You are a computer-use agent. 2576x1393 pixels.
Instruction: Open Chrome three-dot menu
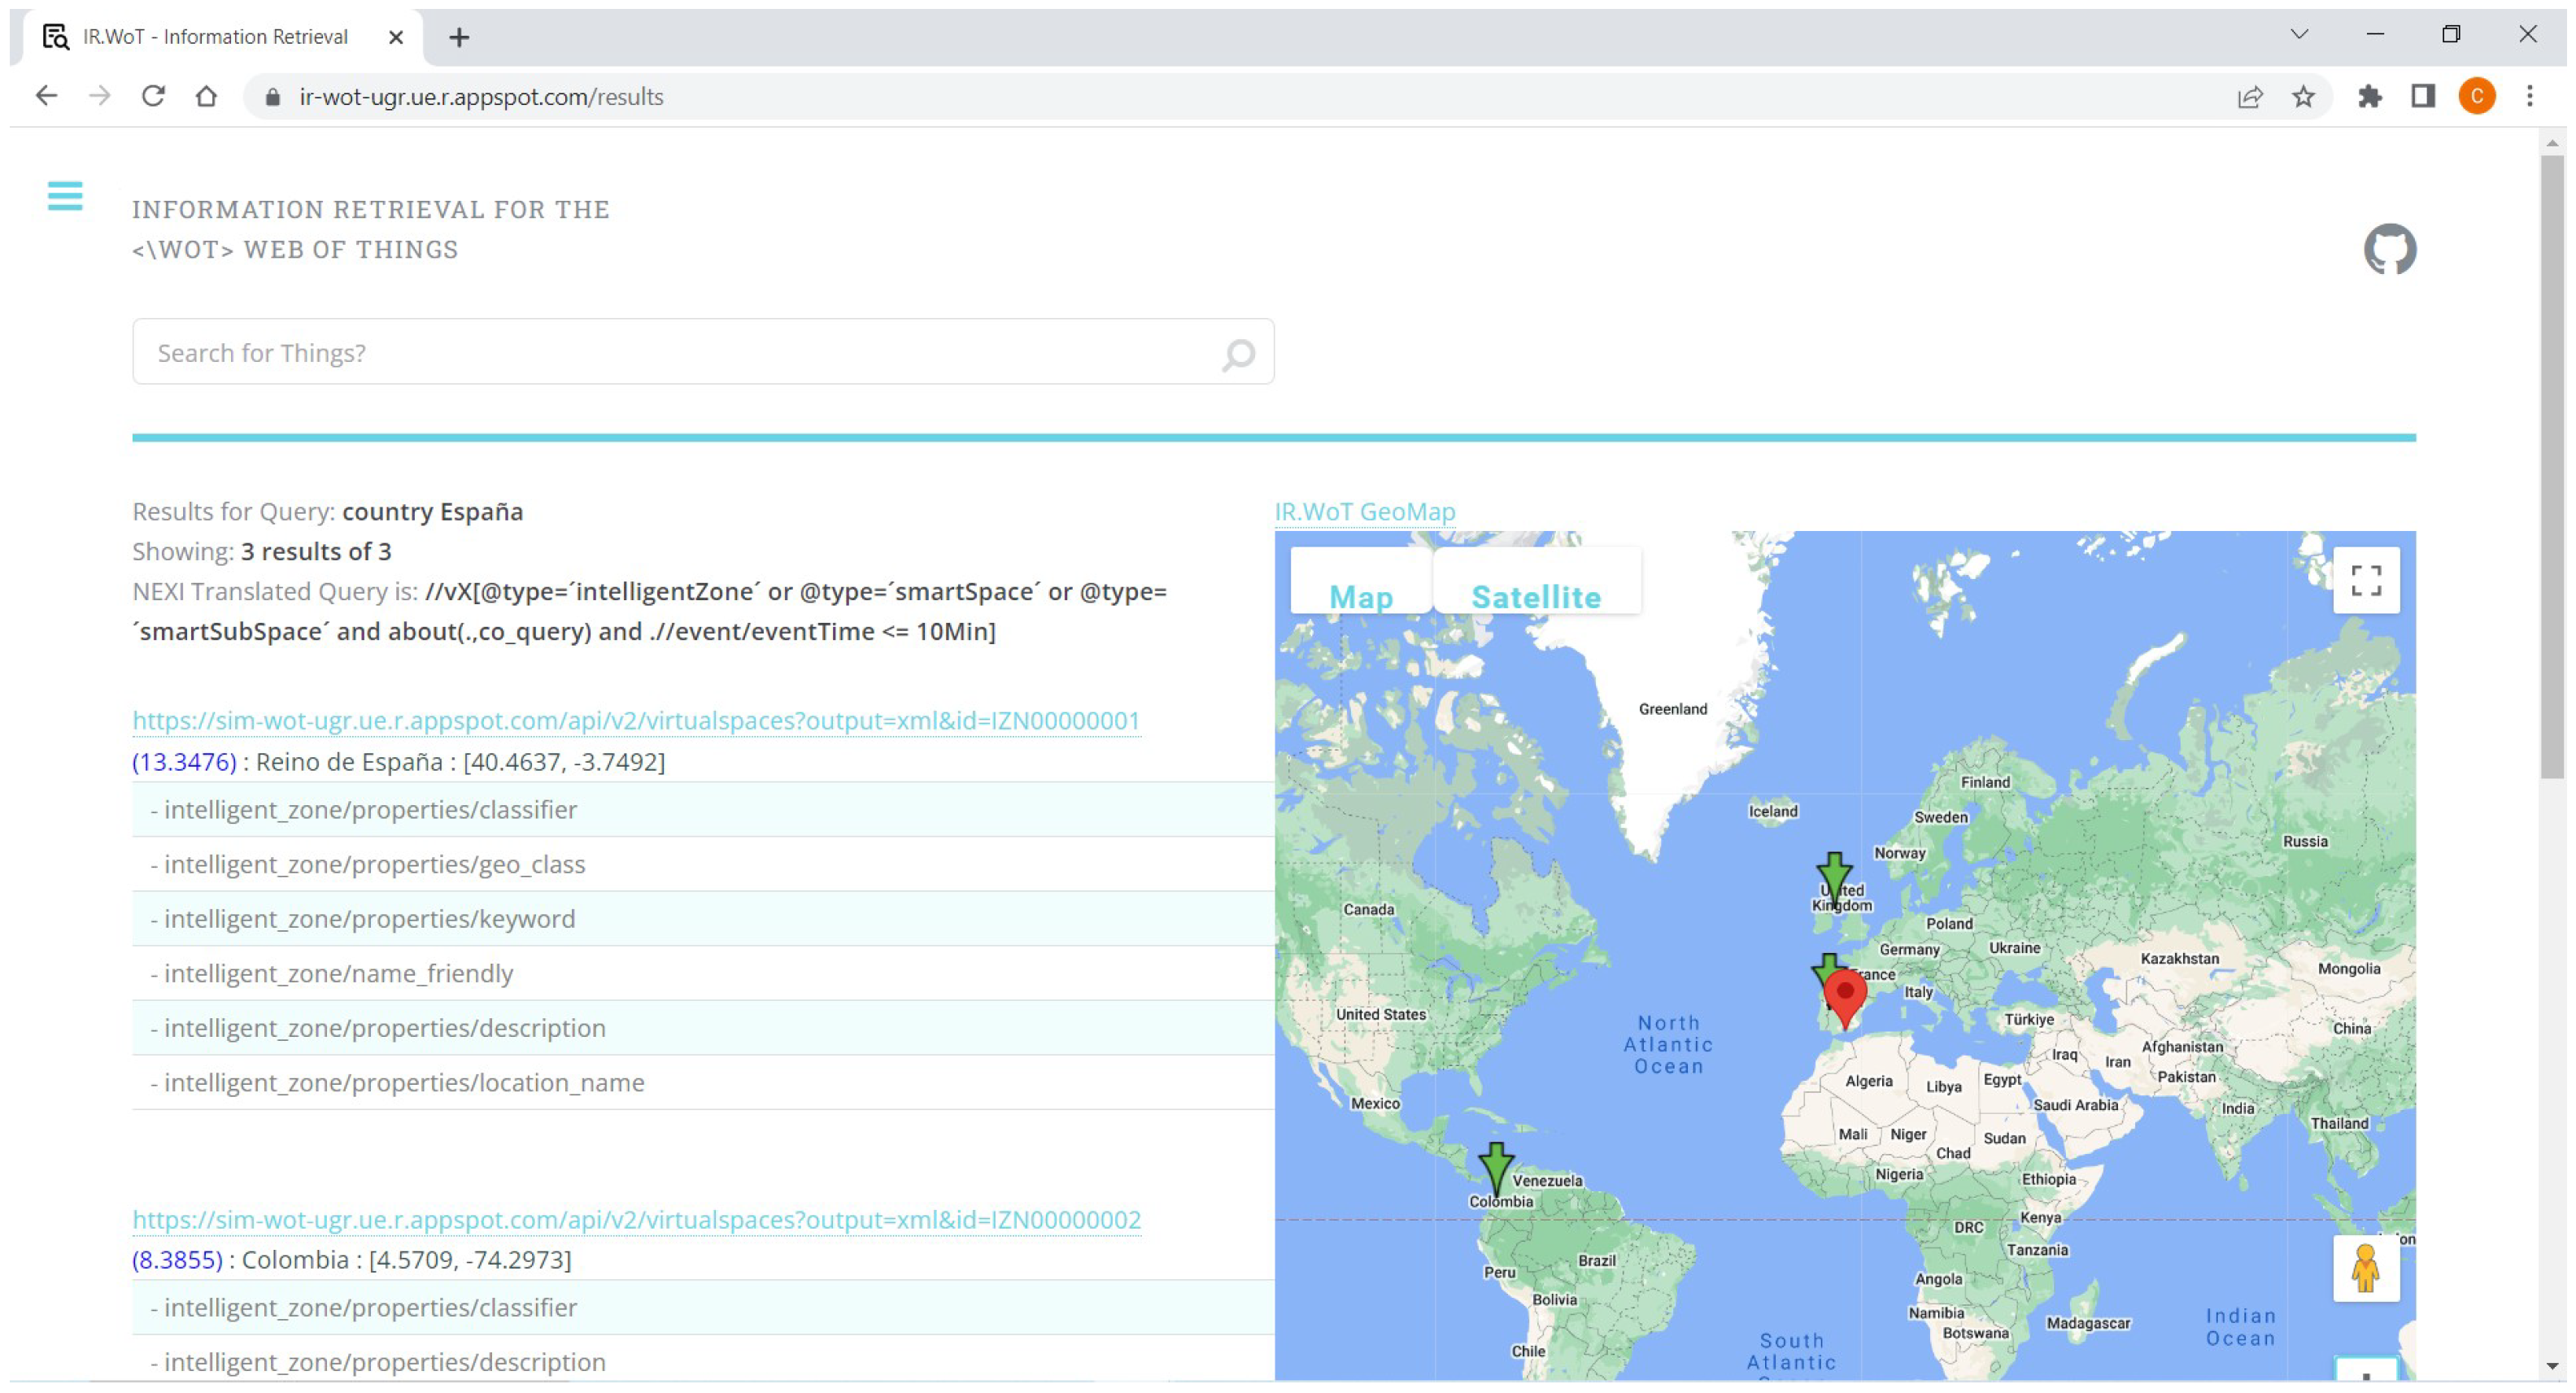pos(2529,97)
